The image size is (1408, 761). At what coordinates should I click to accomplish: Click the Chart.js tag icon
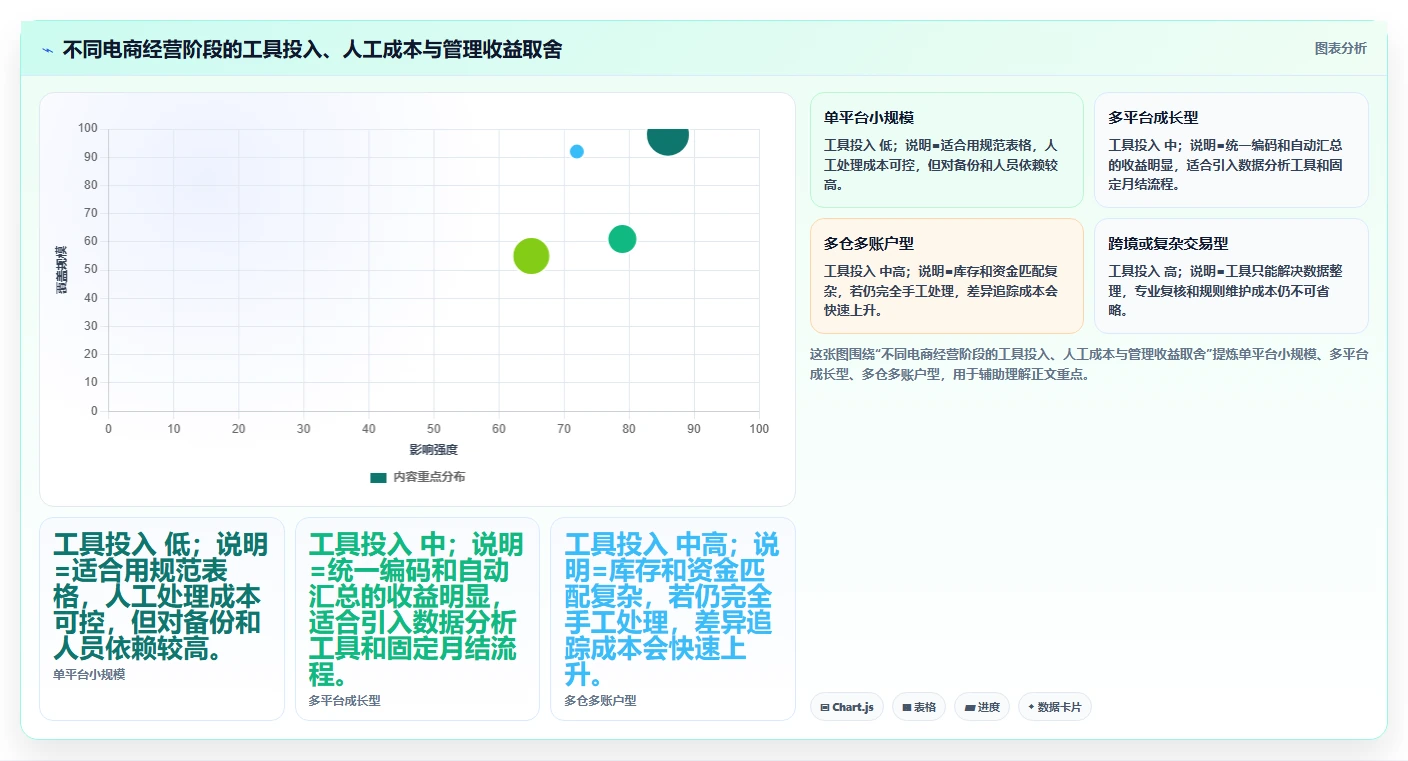pos(825,707)
